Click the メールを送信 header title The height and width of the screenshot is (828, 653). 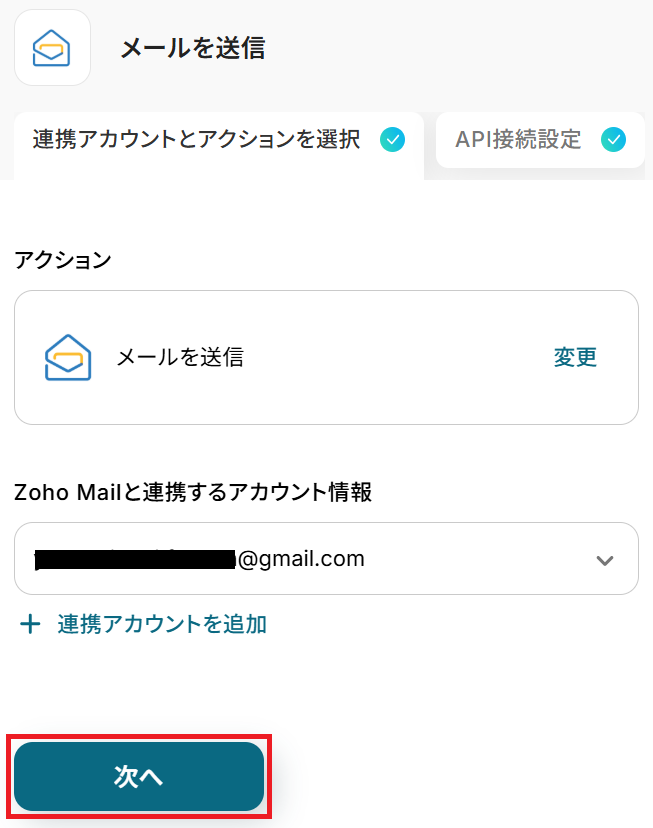pos(192,48)
